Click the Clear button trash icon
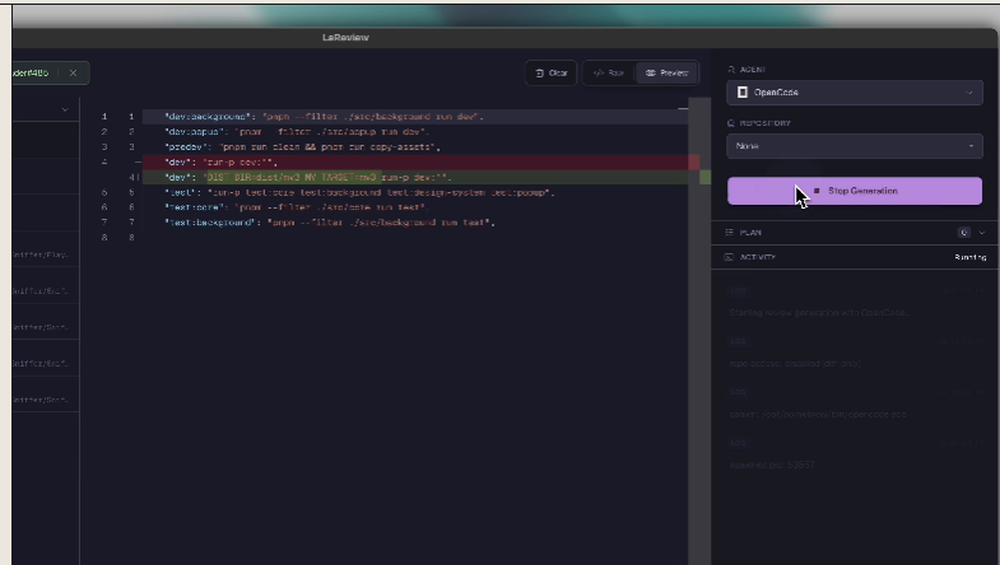This screenshot has width=1000, height=565. 540,73
